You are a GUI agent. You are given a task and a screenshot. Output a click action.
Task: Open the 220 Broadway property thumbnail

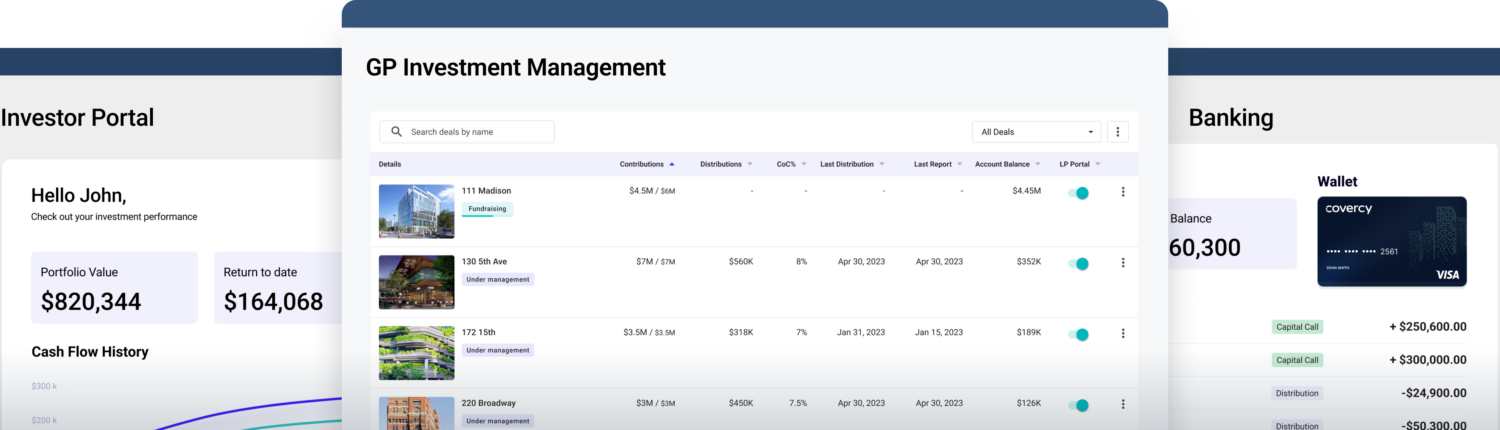coord(416,413)
